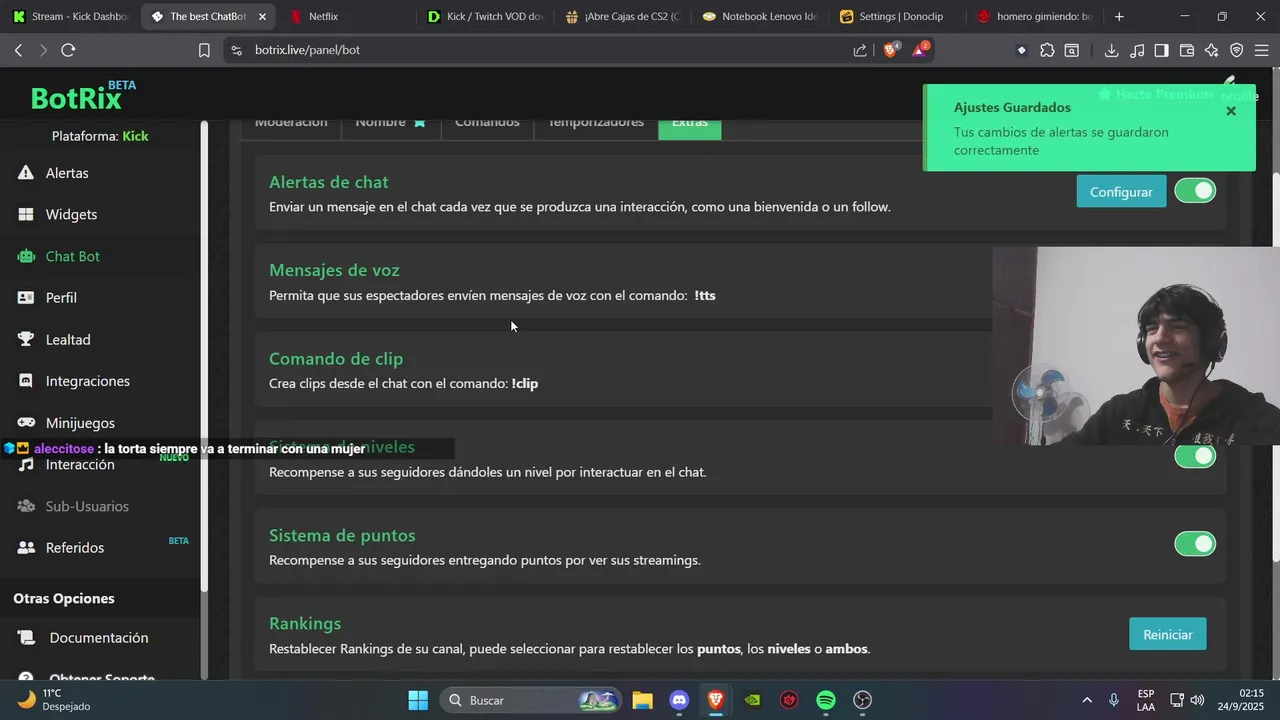Open the Brave hamburger menu
Viewport: 1280px width, 720px height.
pos(1262,50)
